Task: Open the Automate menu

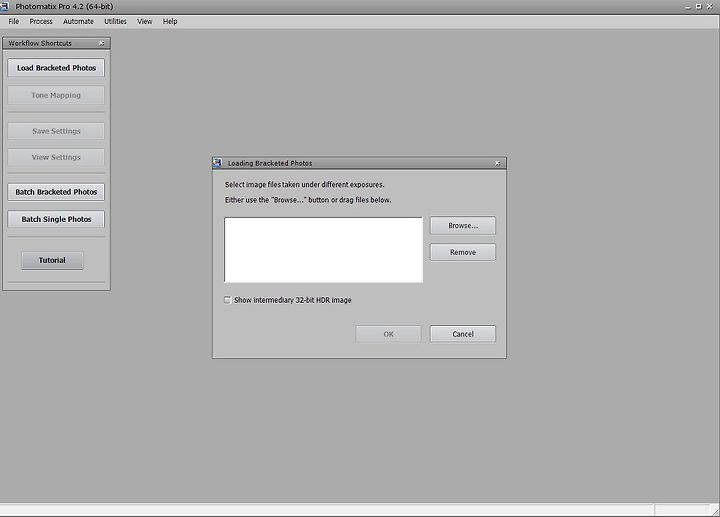Action: click(78, 22)
